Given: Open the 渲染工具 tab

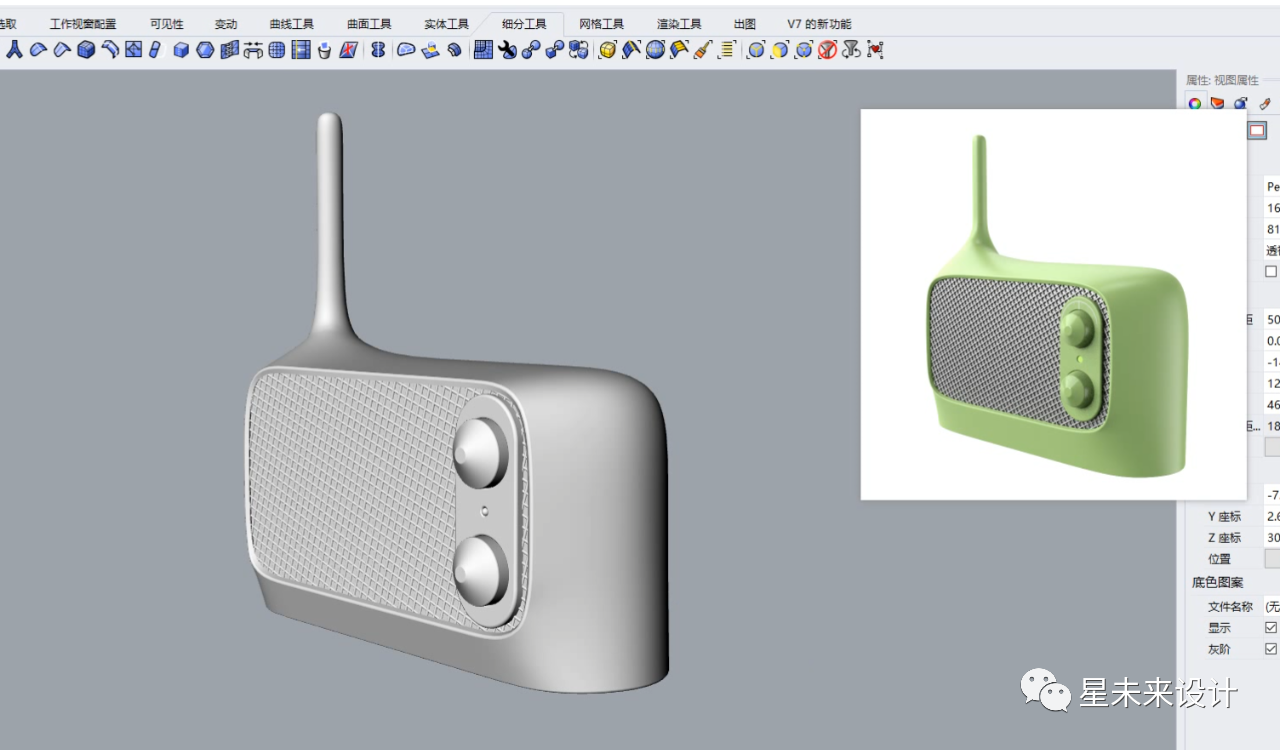Looking at the screenshot, I should 679,24.
